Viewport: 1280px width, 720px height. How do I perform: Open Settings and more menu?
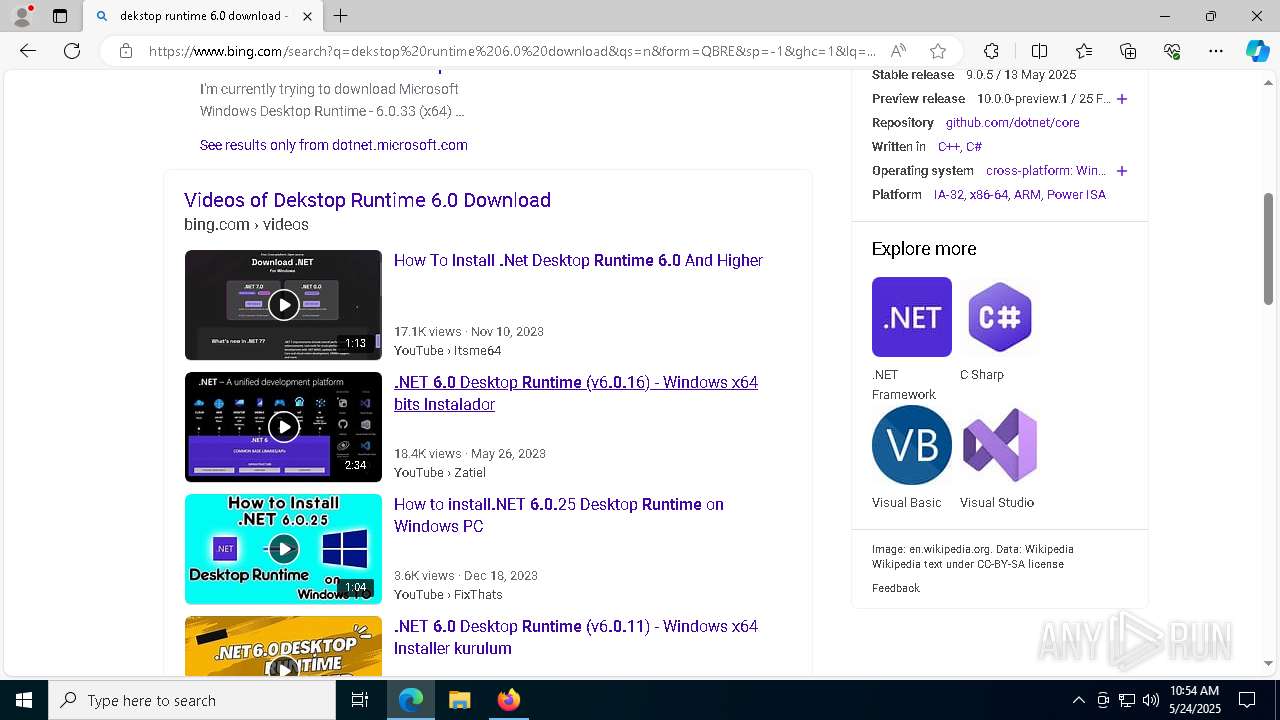[x=1216, y=51]
